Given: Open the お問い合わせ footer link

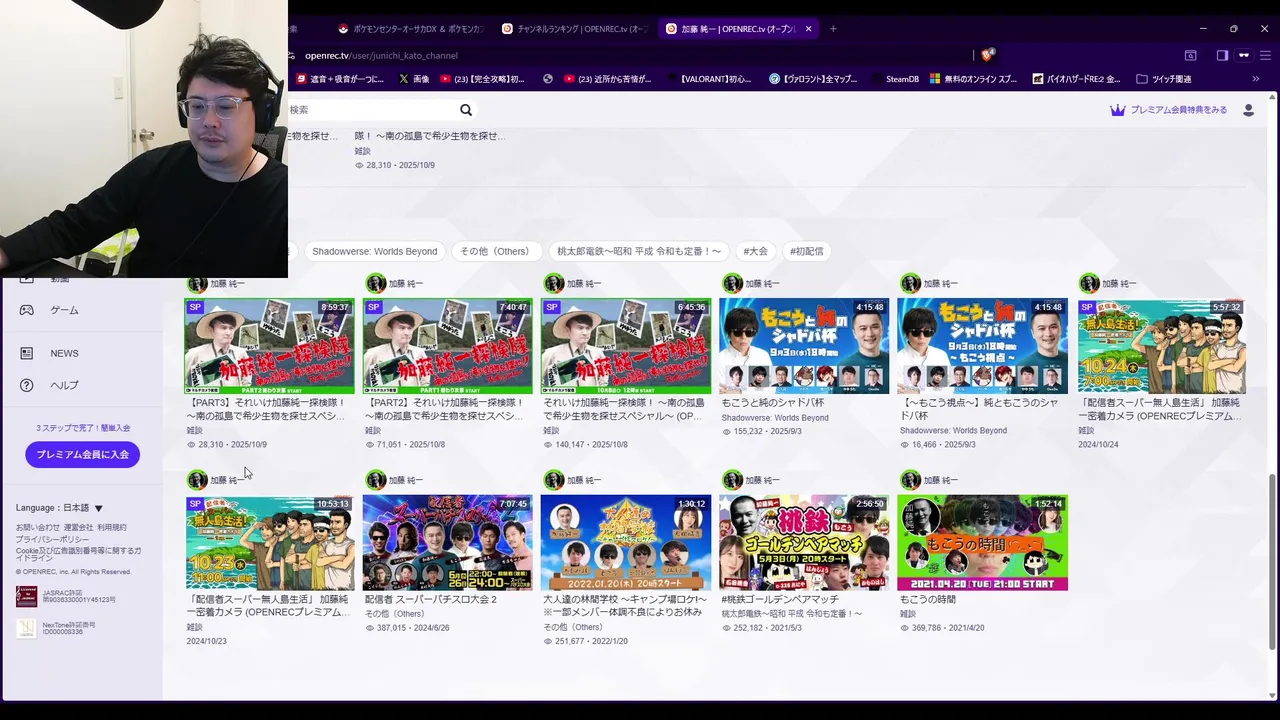Looking at the screenshot, I should 37,527.
